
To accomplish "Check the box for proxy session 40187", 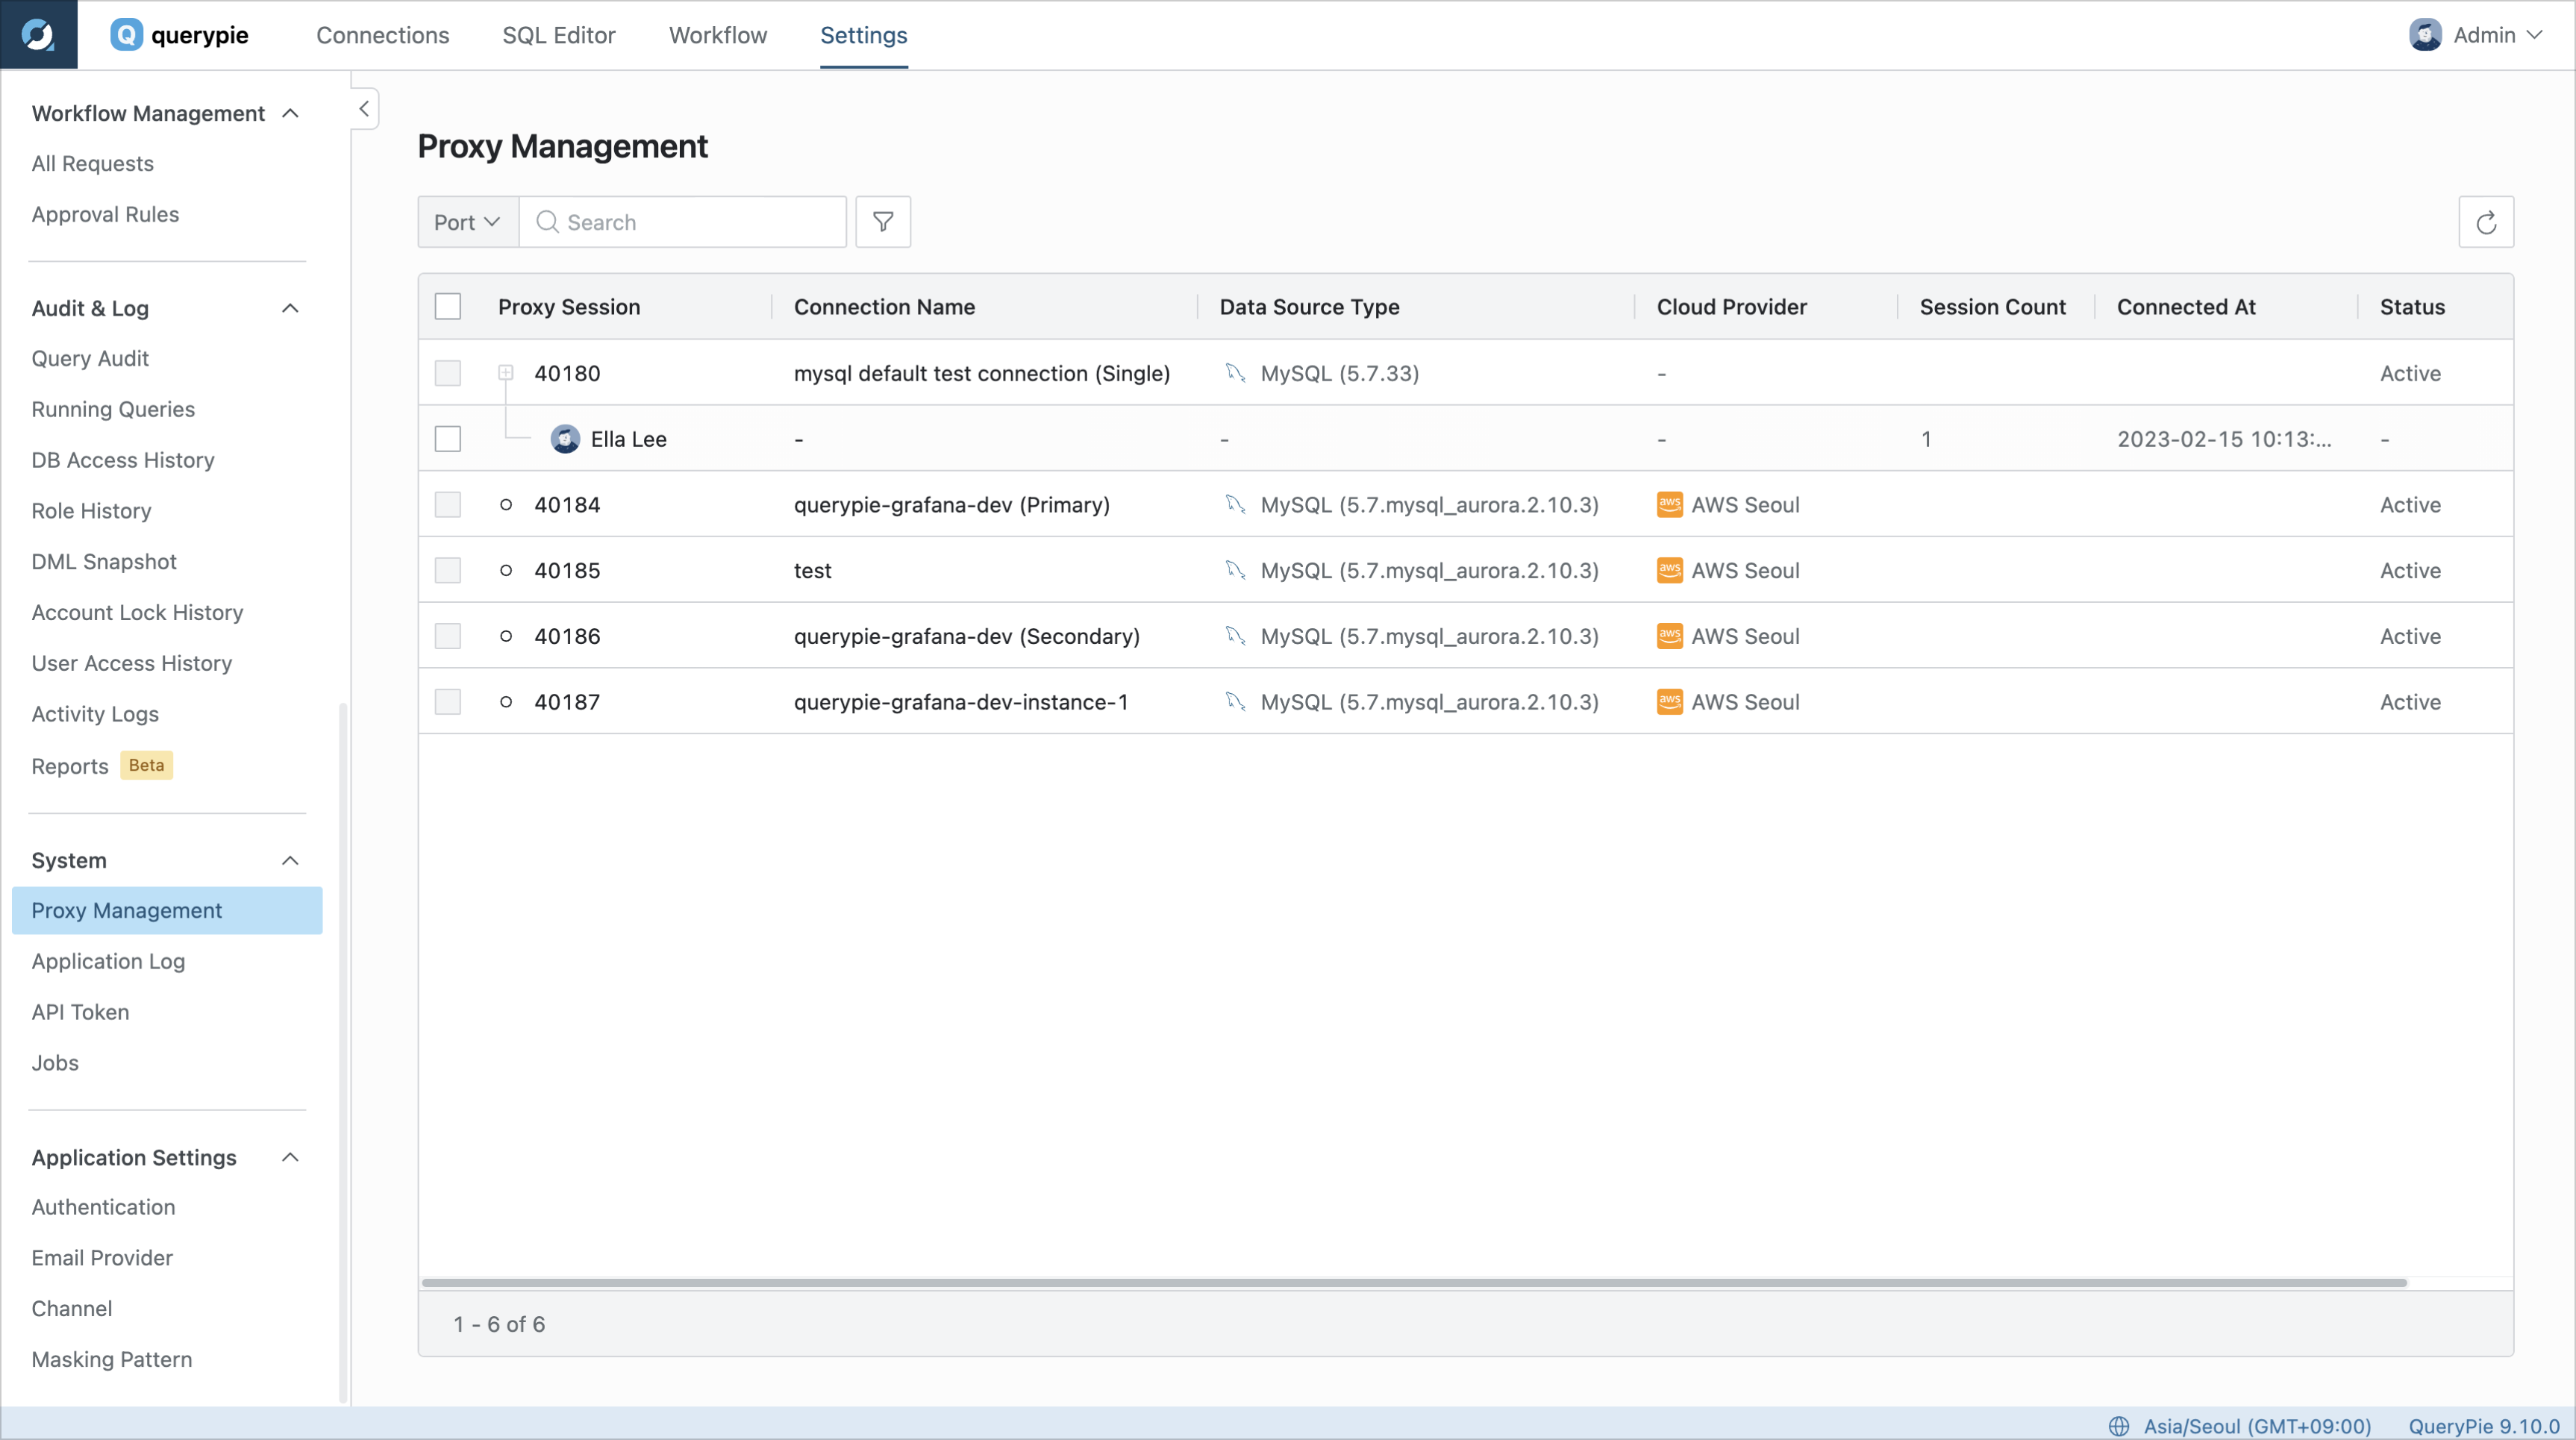I will point(448,702).
